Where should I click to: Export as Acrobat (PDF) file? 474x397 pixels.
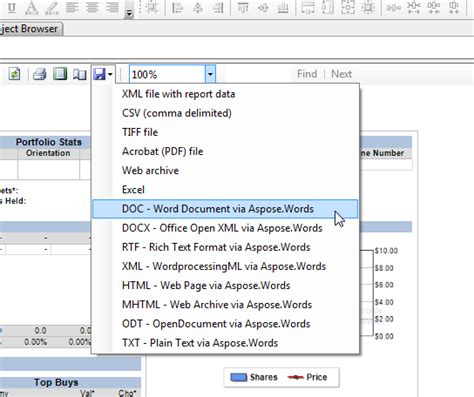pyautogui.click(x=225, y=151)
